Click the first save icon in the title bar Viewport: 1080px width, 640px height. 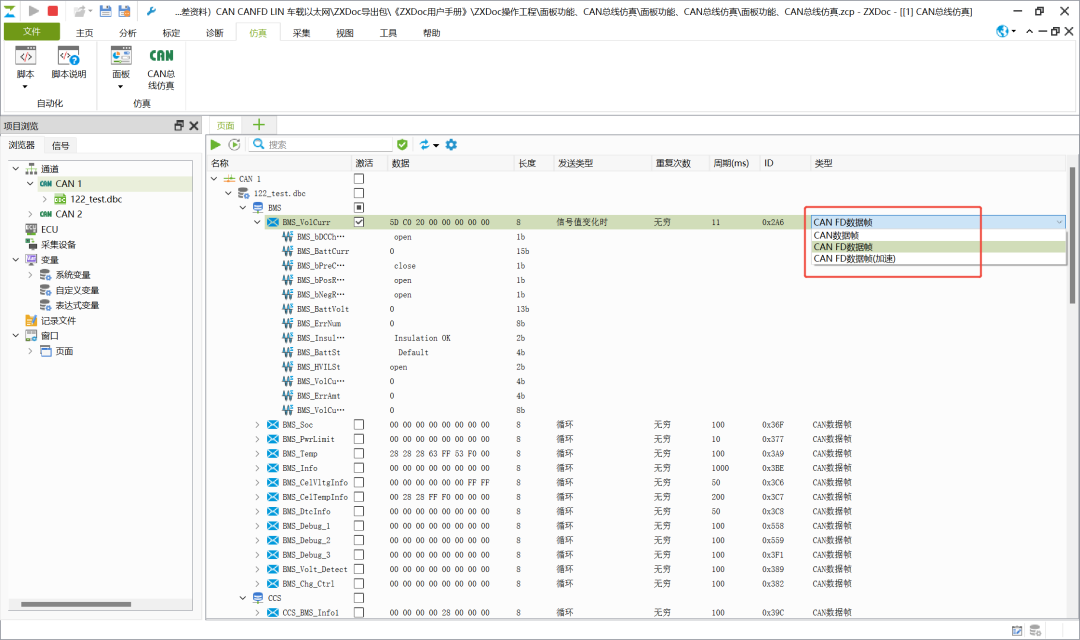[105, 11]
